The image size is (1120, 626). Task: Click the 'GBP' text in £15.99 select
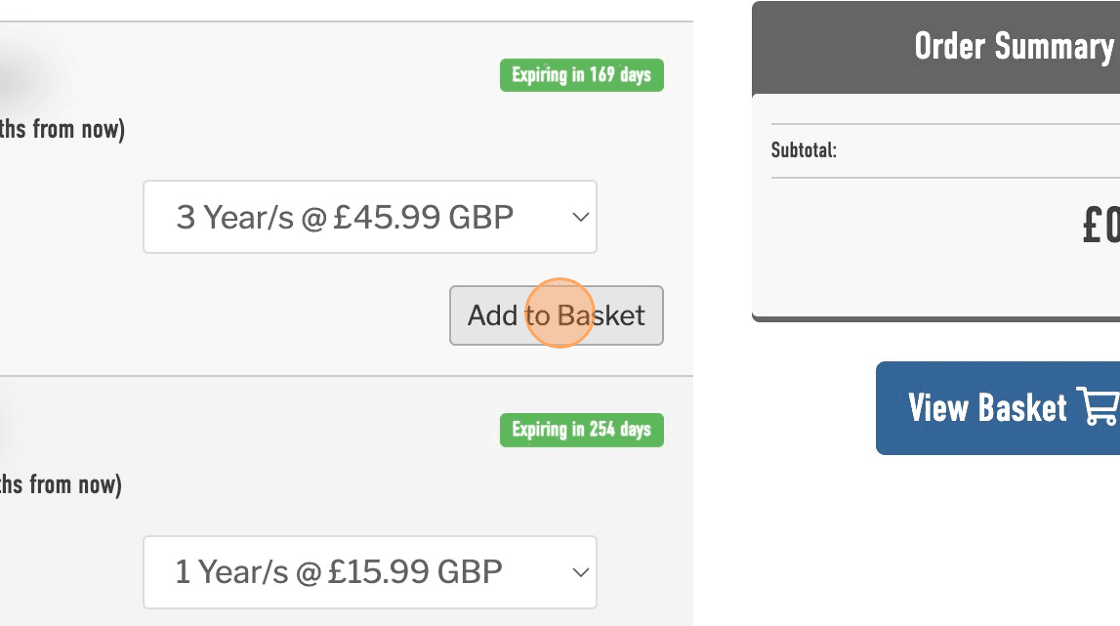tap(470, 572)
